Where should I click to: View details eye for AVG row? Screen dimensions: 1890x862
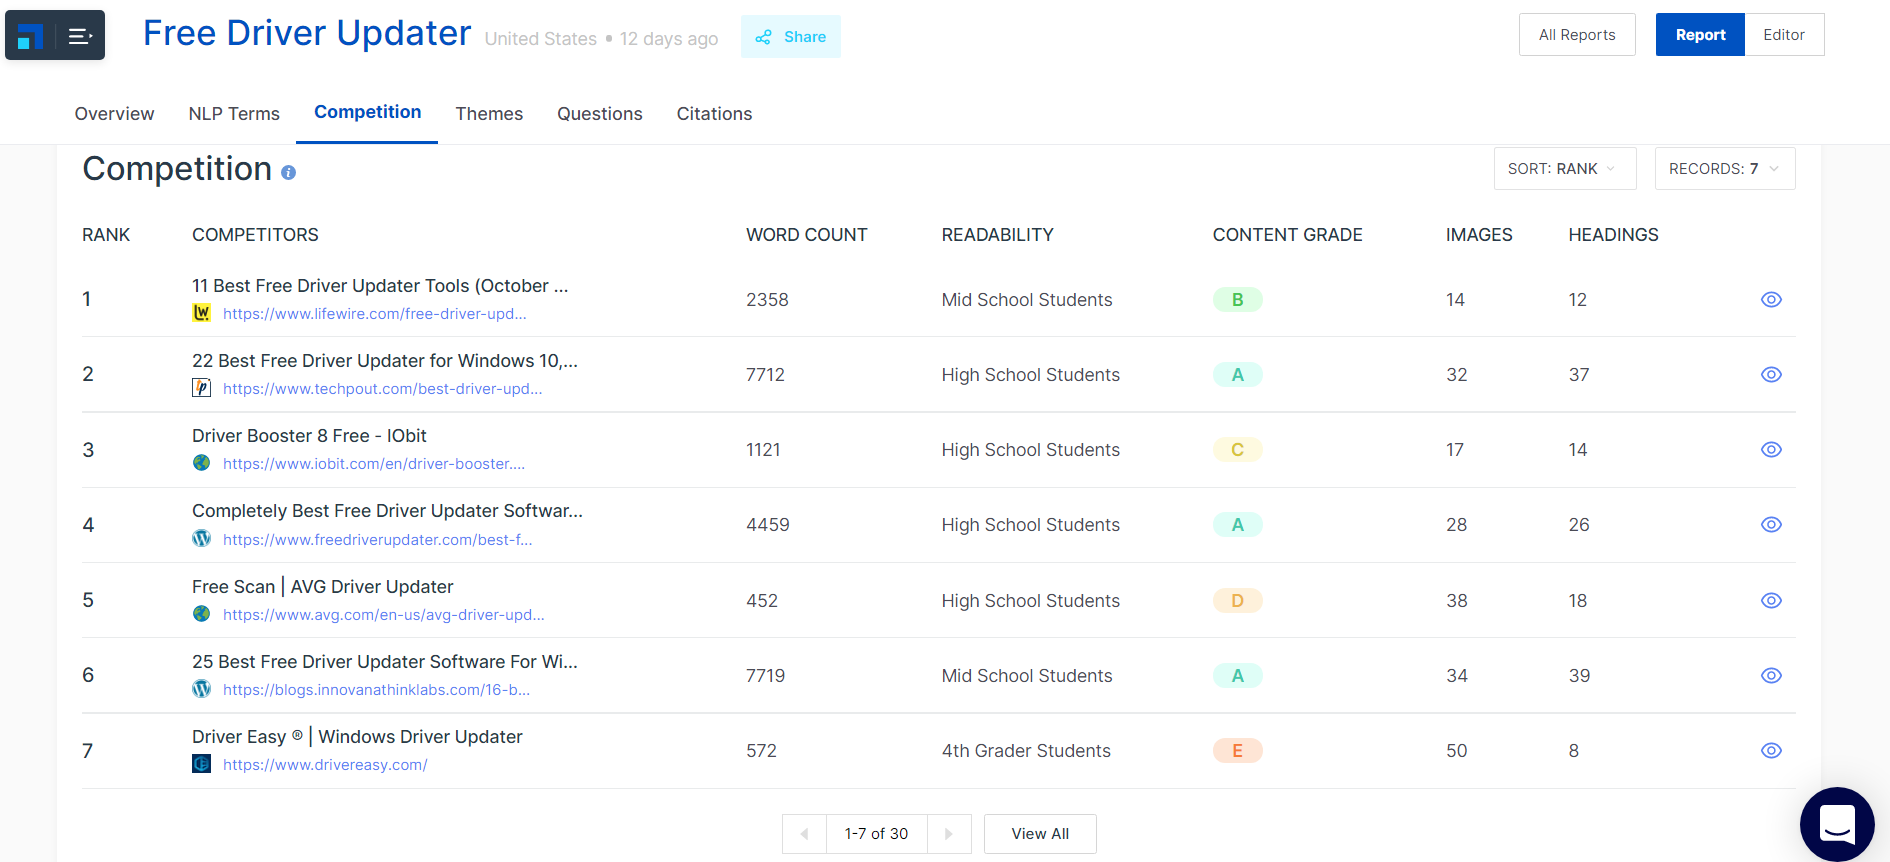[1771, 601]
